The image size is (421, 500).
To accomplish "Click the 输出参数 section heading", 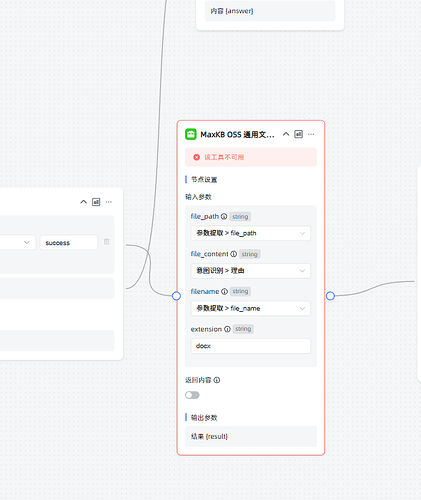I will click(204, 418).
